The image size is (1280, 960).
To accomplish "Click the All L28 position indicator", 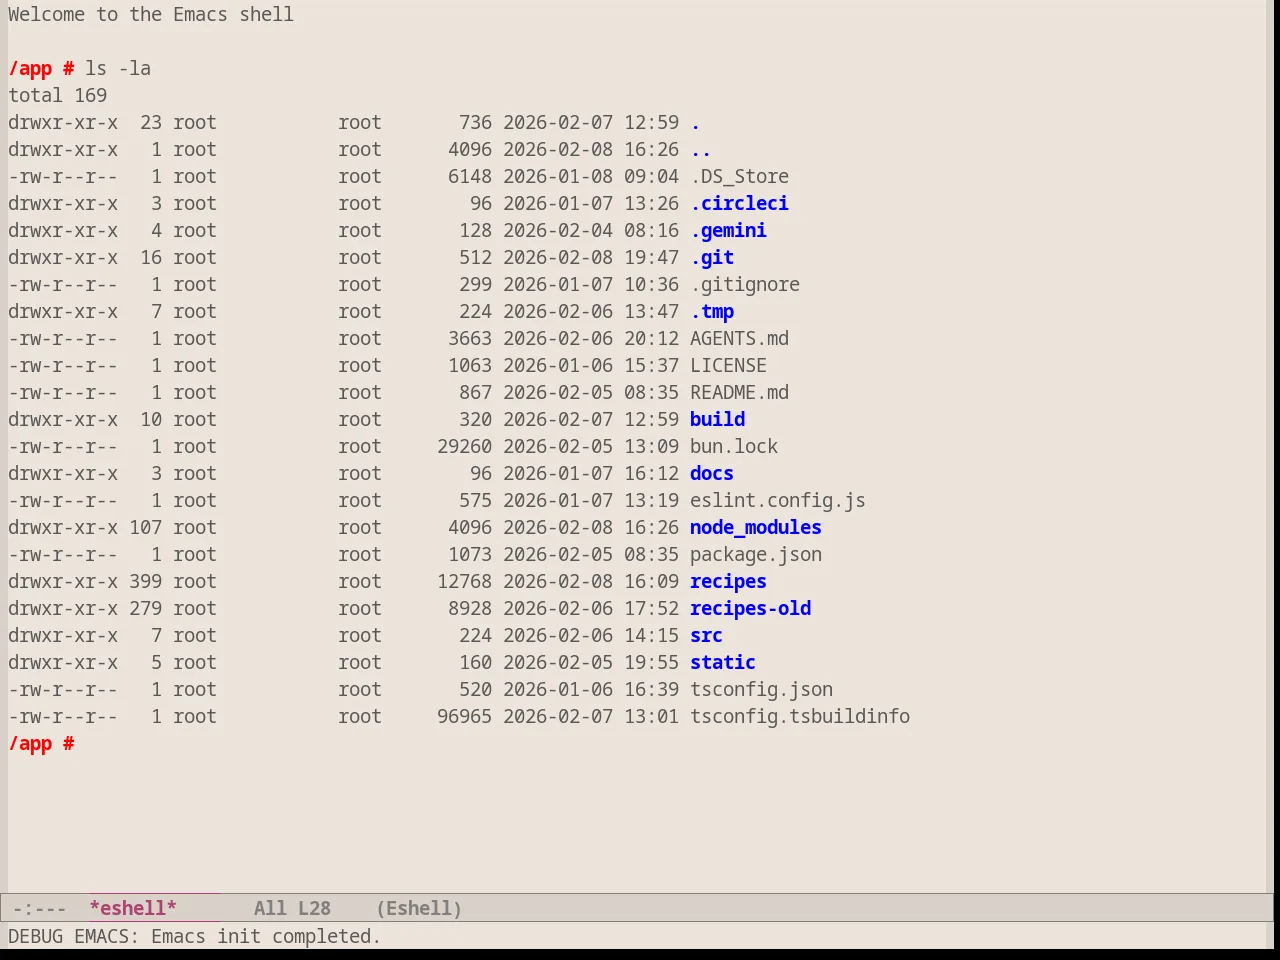I will (x=292, y=908).
